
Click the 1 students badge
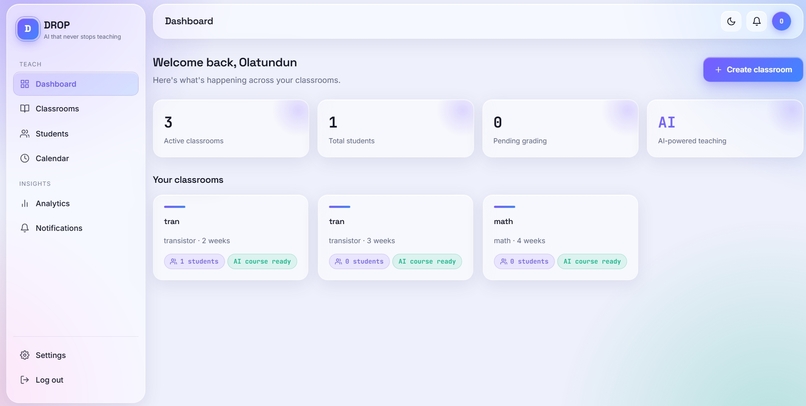pos(194,262)
